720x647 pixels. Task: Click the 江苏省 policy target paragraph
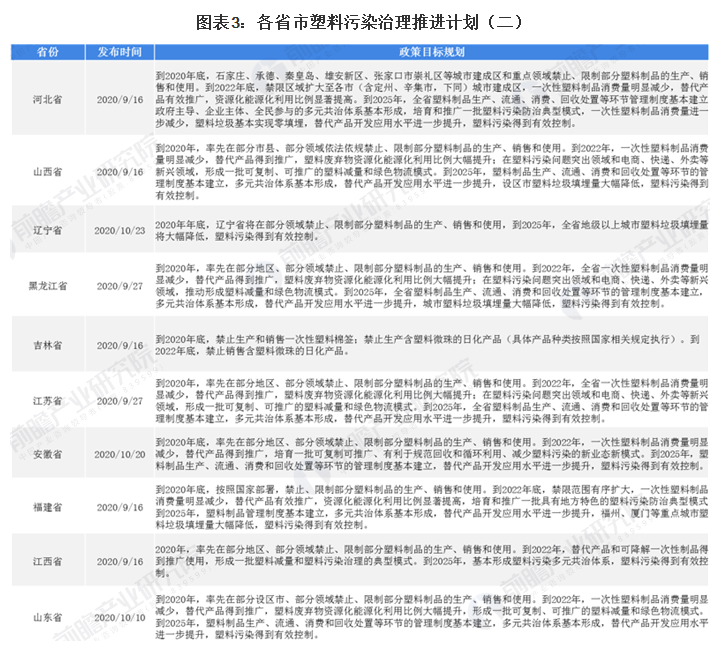tap(432, 401)
